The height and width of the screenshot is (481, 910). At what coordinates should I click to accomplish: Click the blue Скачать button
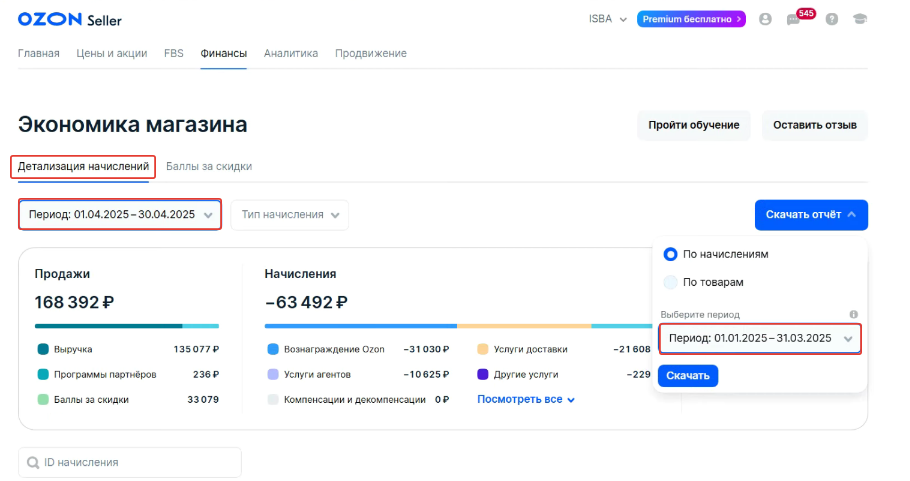pos(688,375)
